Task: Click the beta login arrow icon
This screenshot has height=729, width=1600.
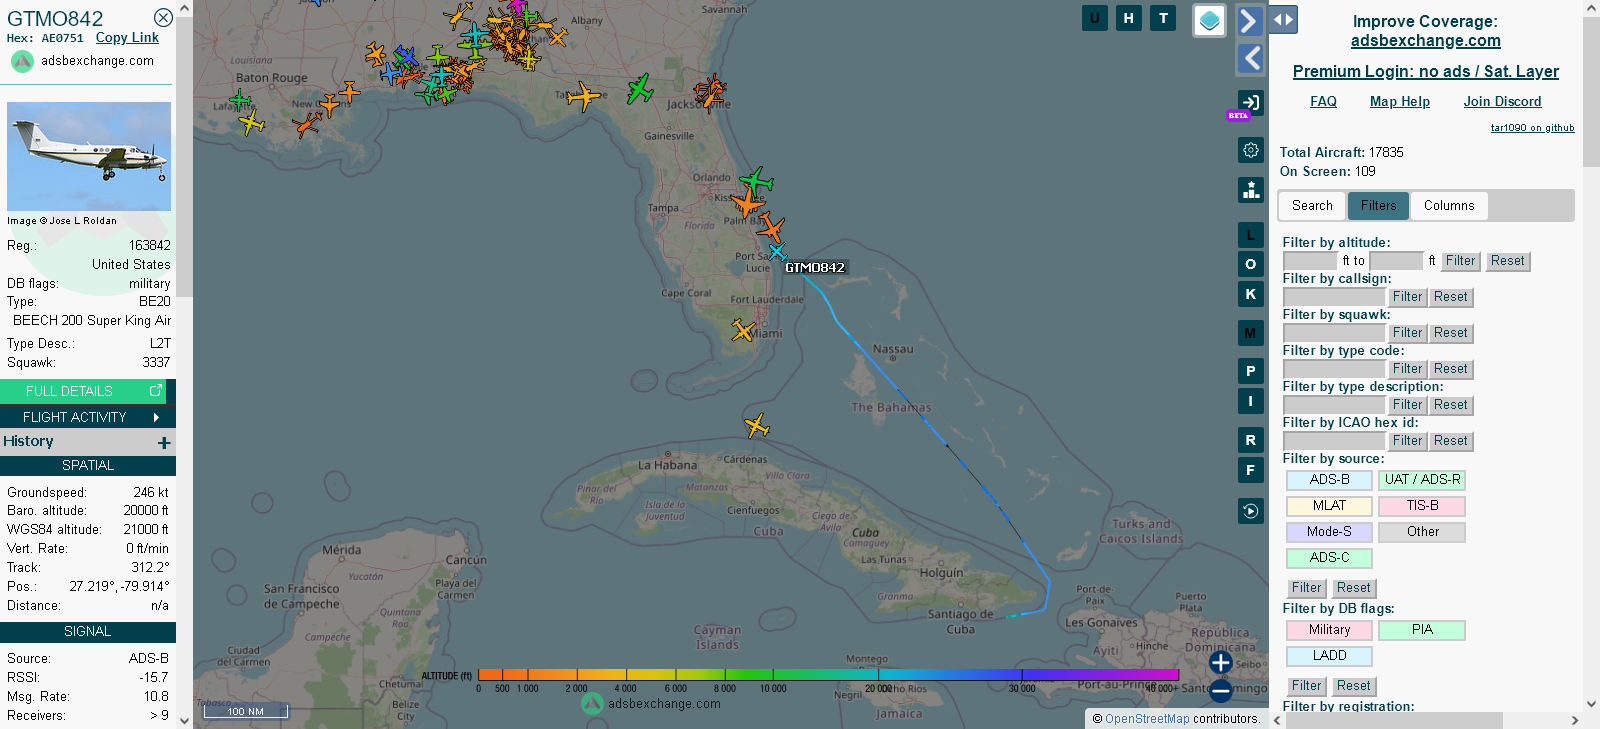Action: click(1250, 102)
